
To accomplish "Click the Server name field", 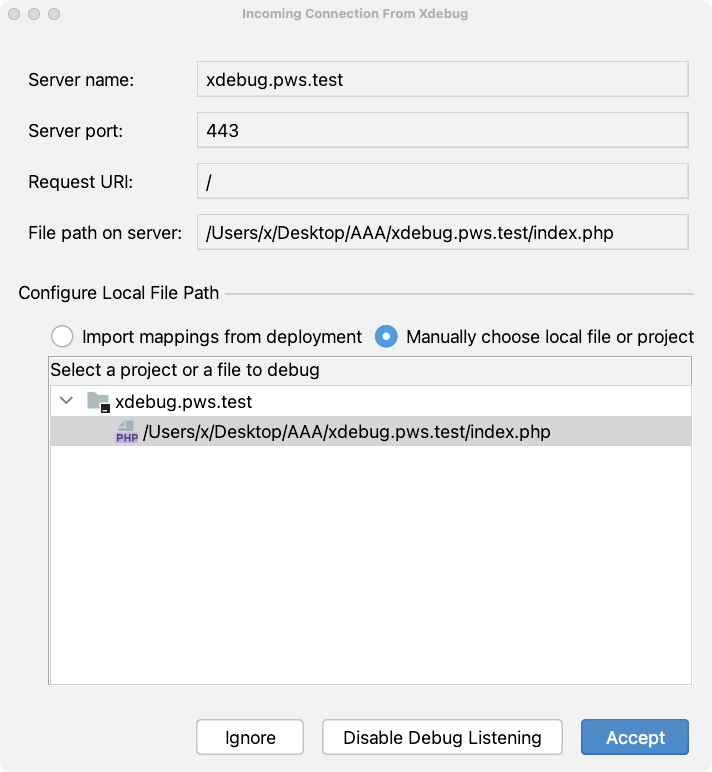I will (443, 79).
